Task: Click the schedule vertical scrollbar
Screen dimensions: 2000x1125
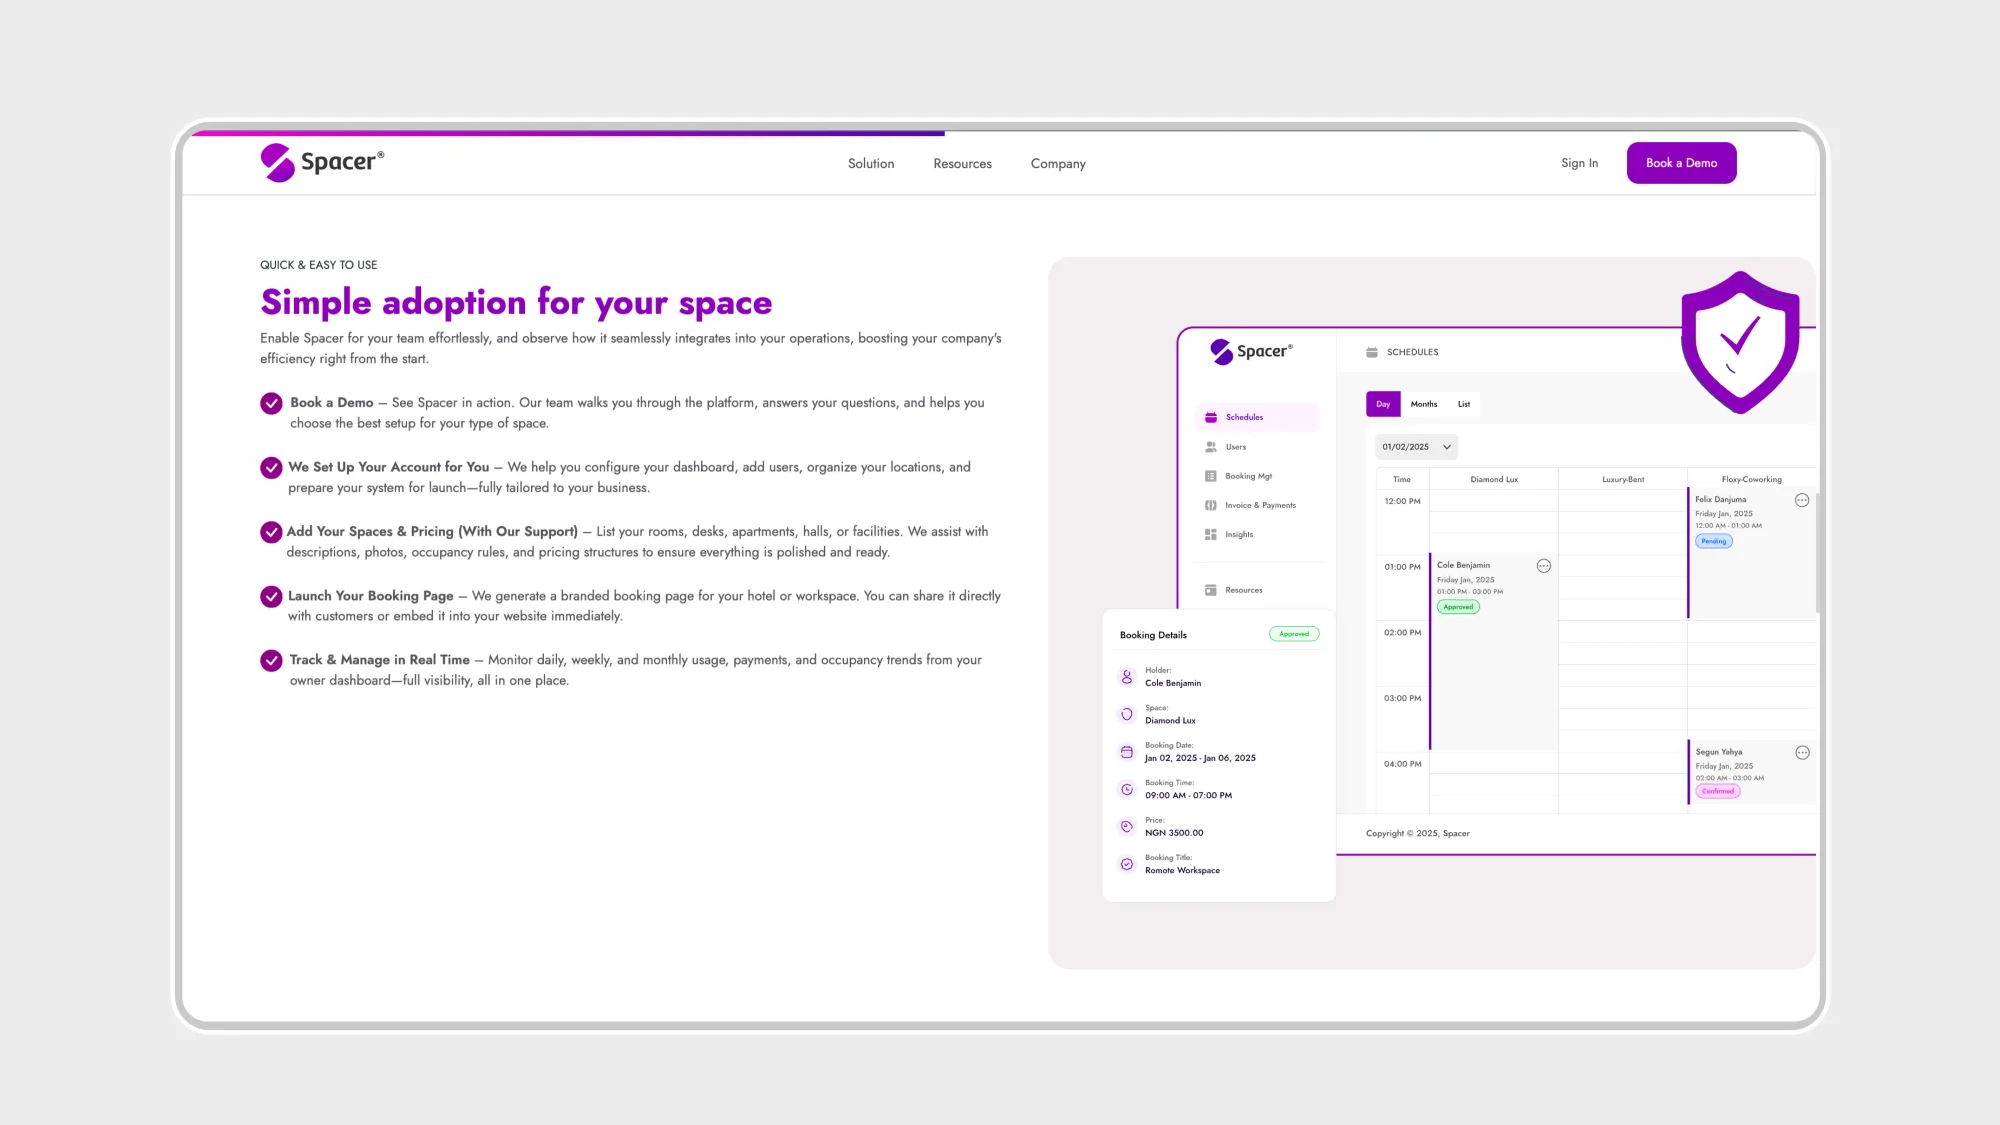Action: coord(1818,552)
